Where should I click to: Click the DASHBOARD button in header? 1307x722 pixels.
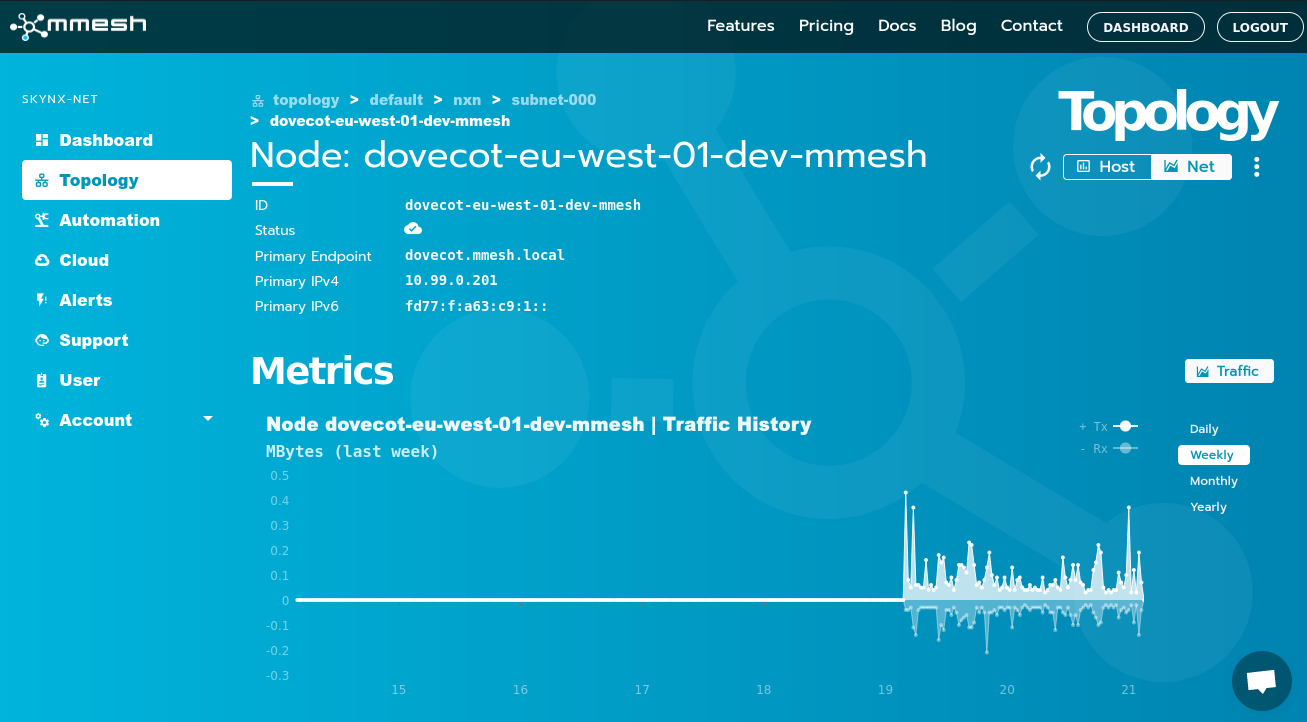tap(1146, 27)
